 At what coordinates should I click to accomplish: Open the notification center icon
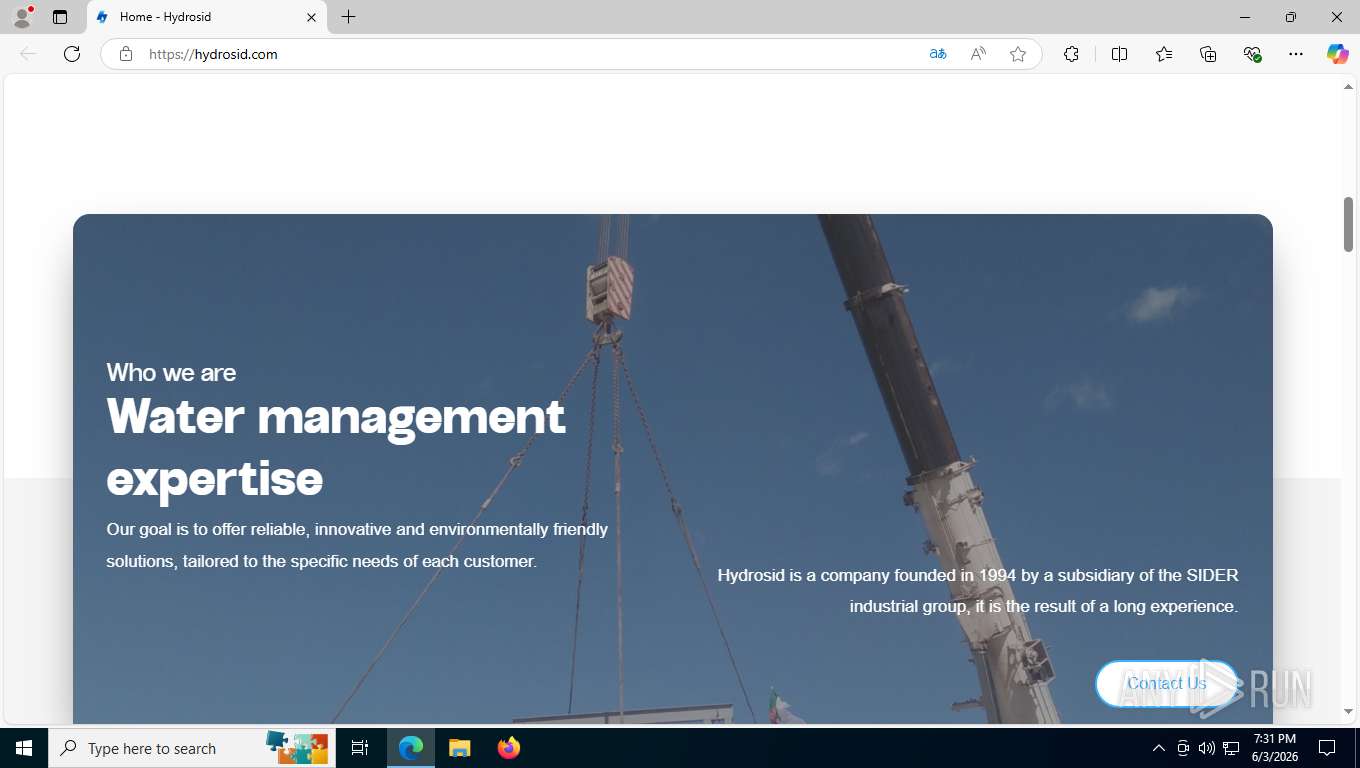pyautogui.click(x=1327, y=748)
